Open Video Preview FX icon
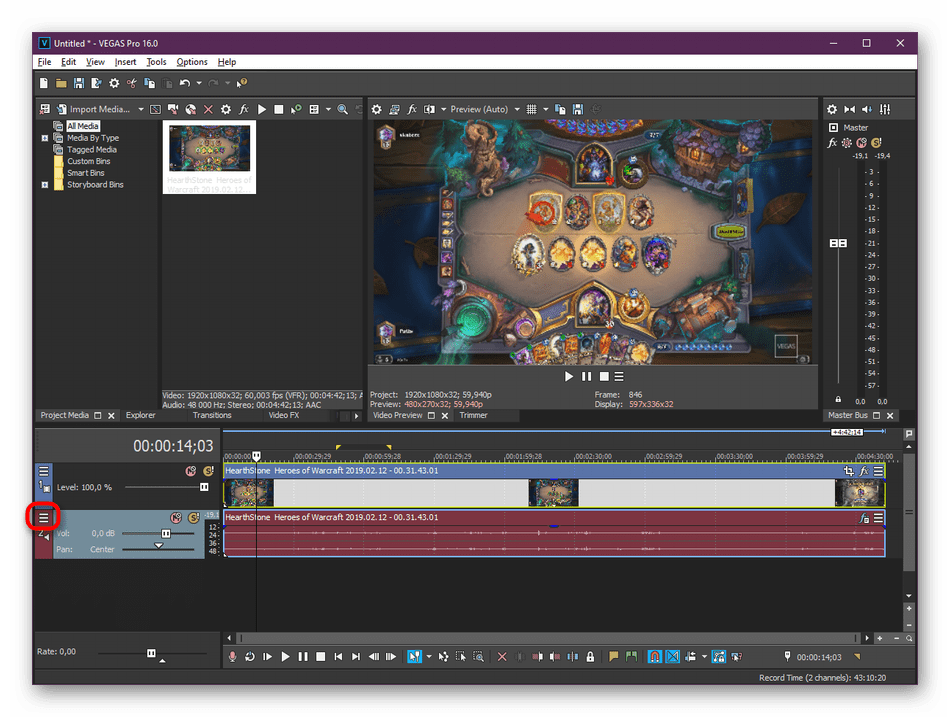 [x=411, y=109]
